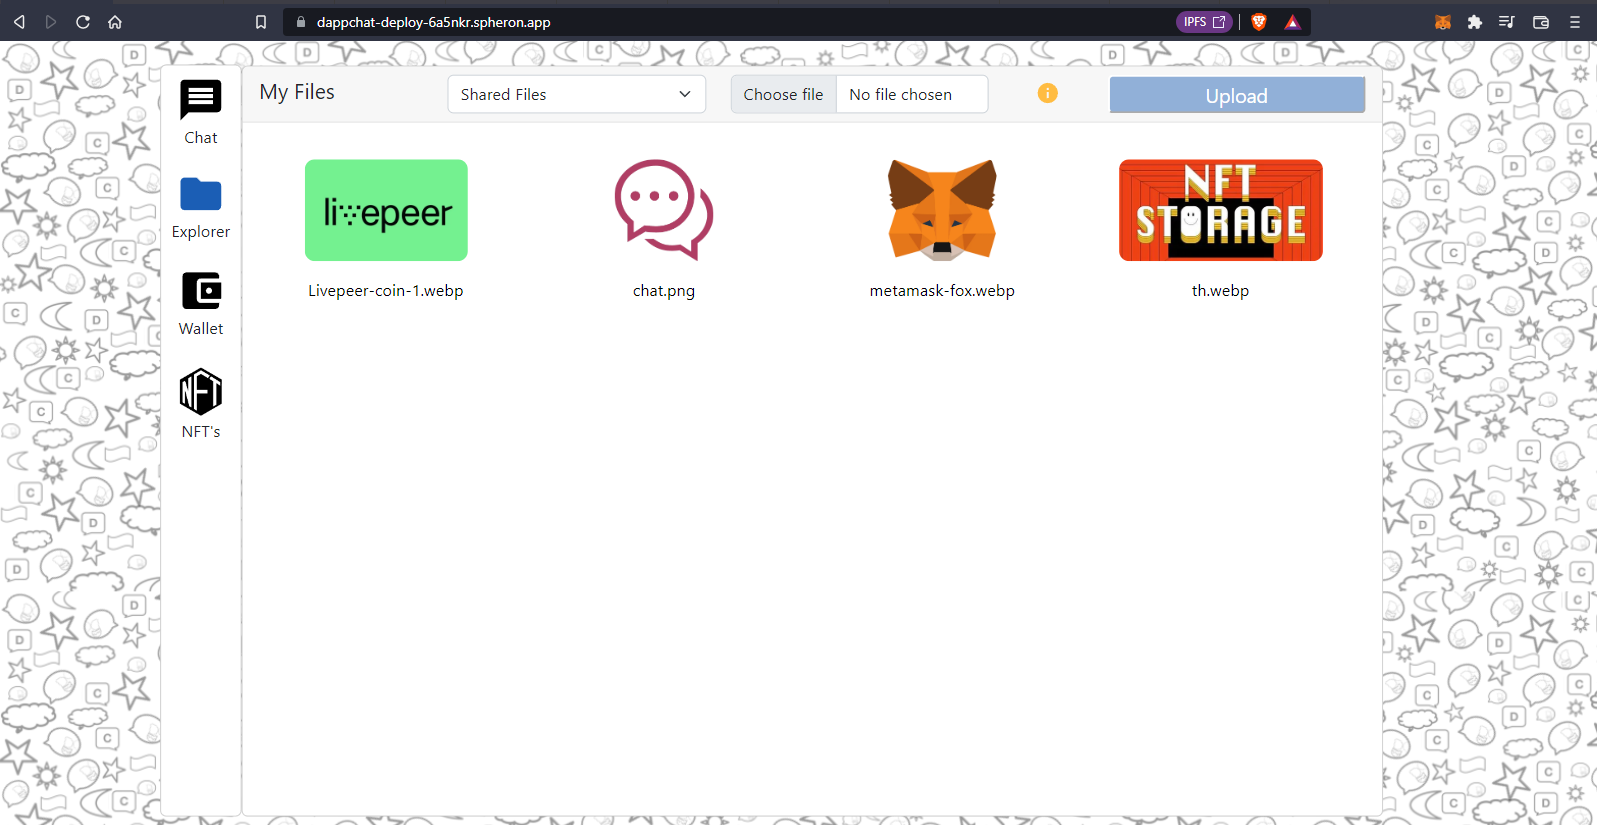1597x825 pixels.
Task: Open the NFT's hexagon icon
Action: (x=201, y=391)
